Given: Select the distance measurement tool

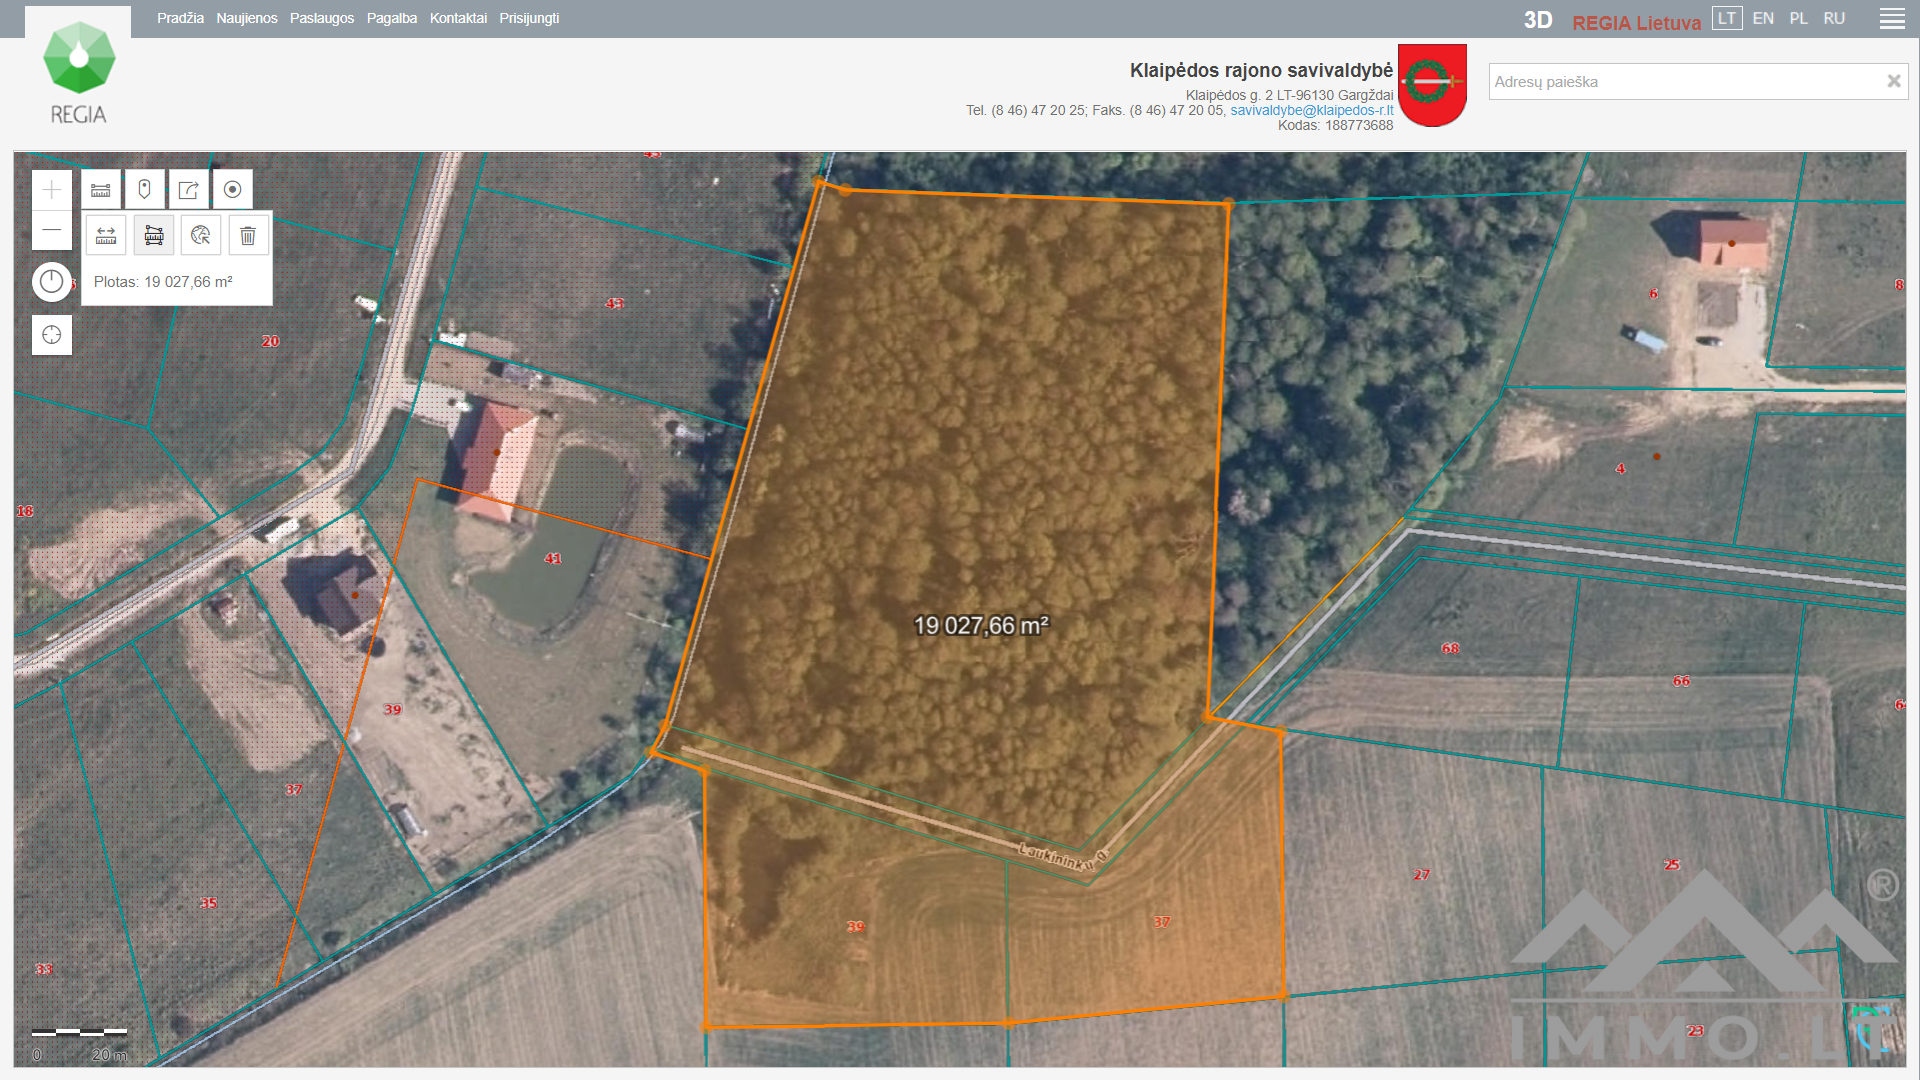Looking at the screenshot, I should coord(106,236).
